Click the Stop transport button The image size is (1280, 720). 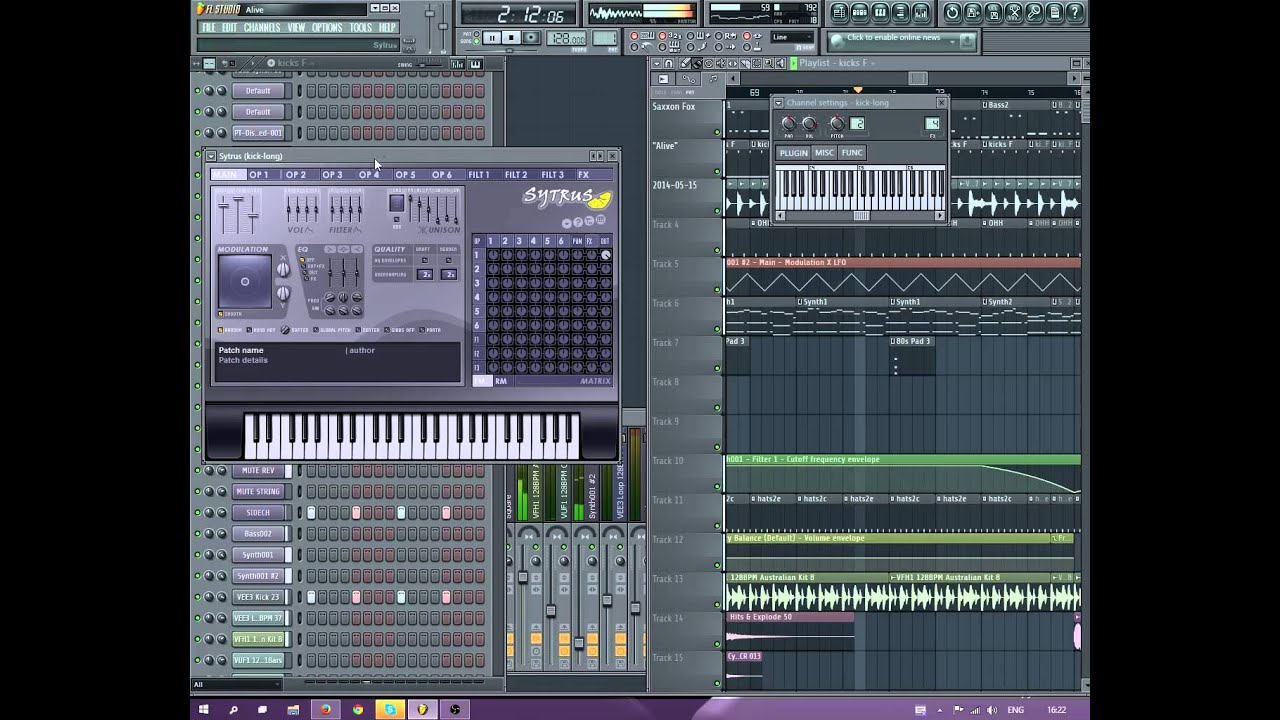(511, 38)
